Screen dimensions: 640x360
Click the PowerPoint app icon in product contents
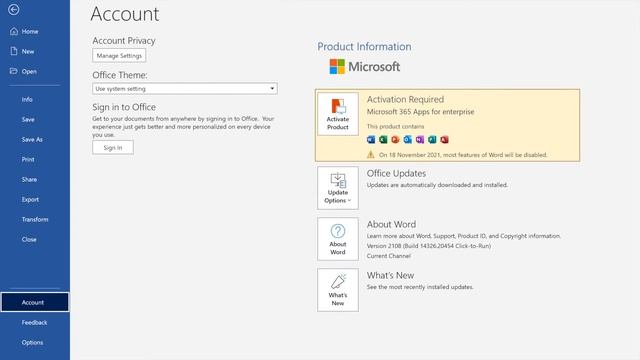(396, 140)
